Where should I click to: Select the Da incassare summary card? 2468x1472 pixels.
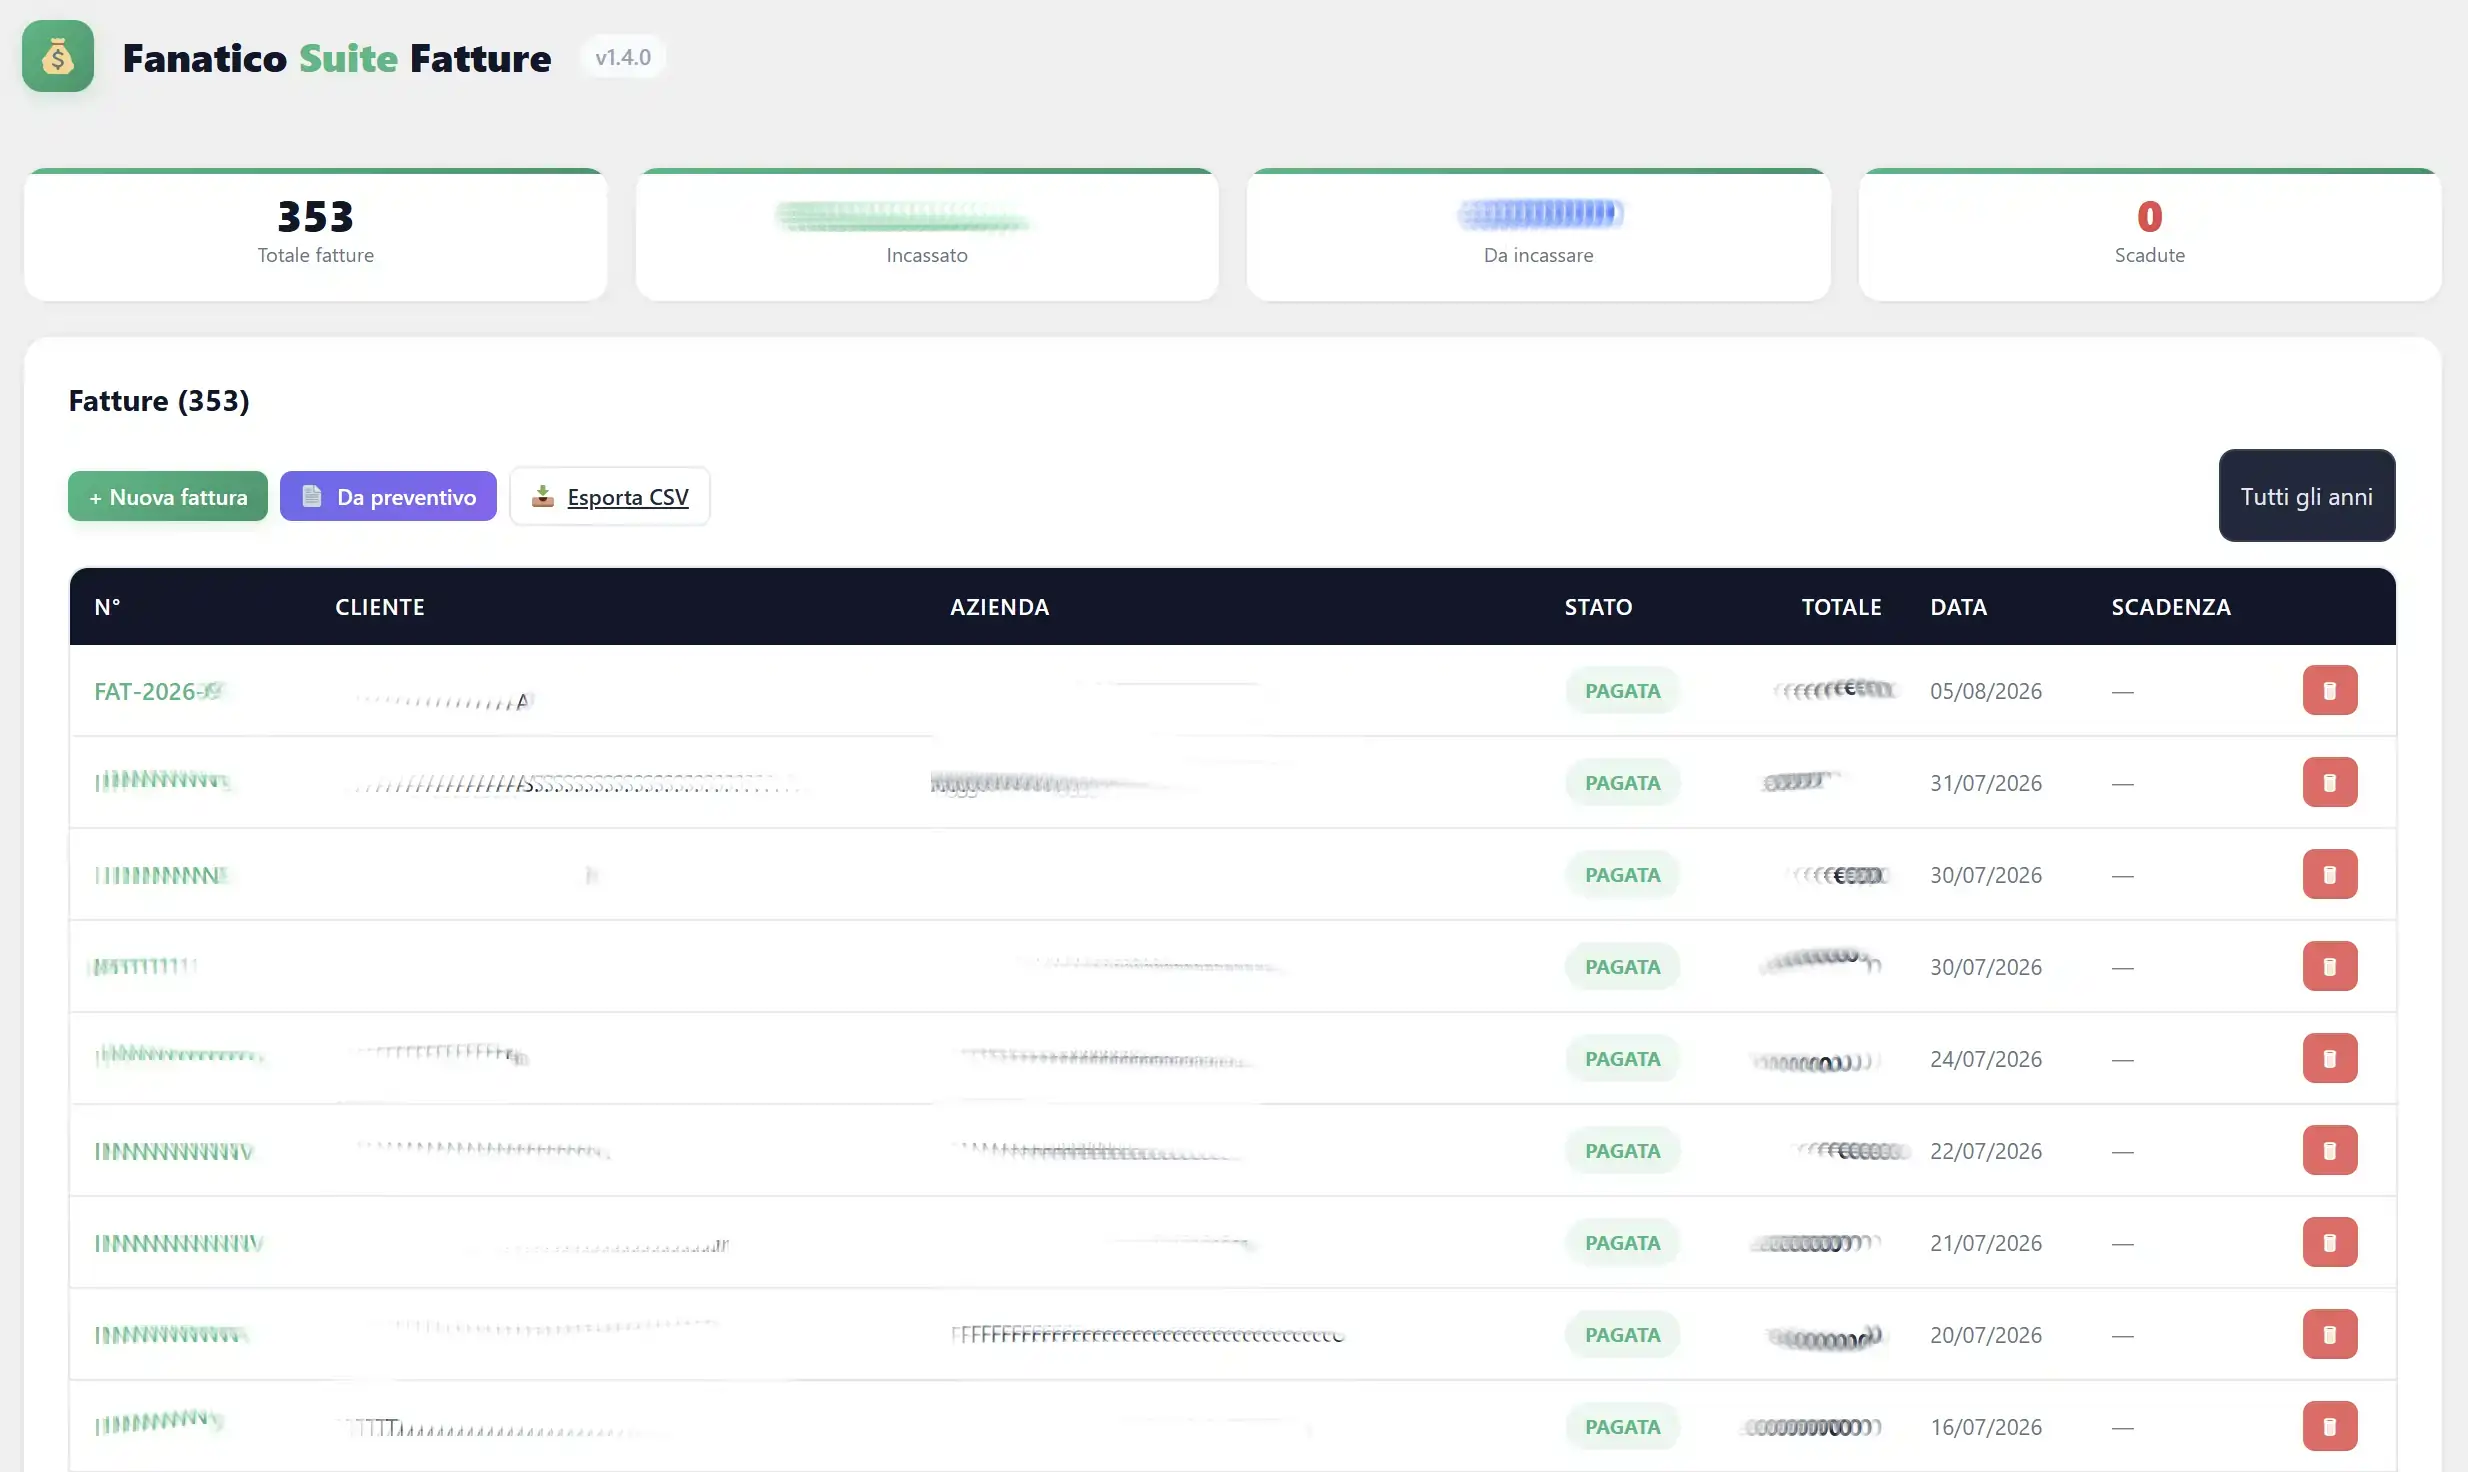[x=1539, y=235]
